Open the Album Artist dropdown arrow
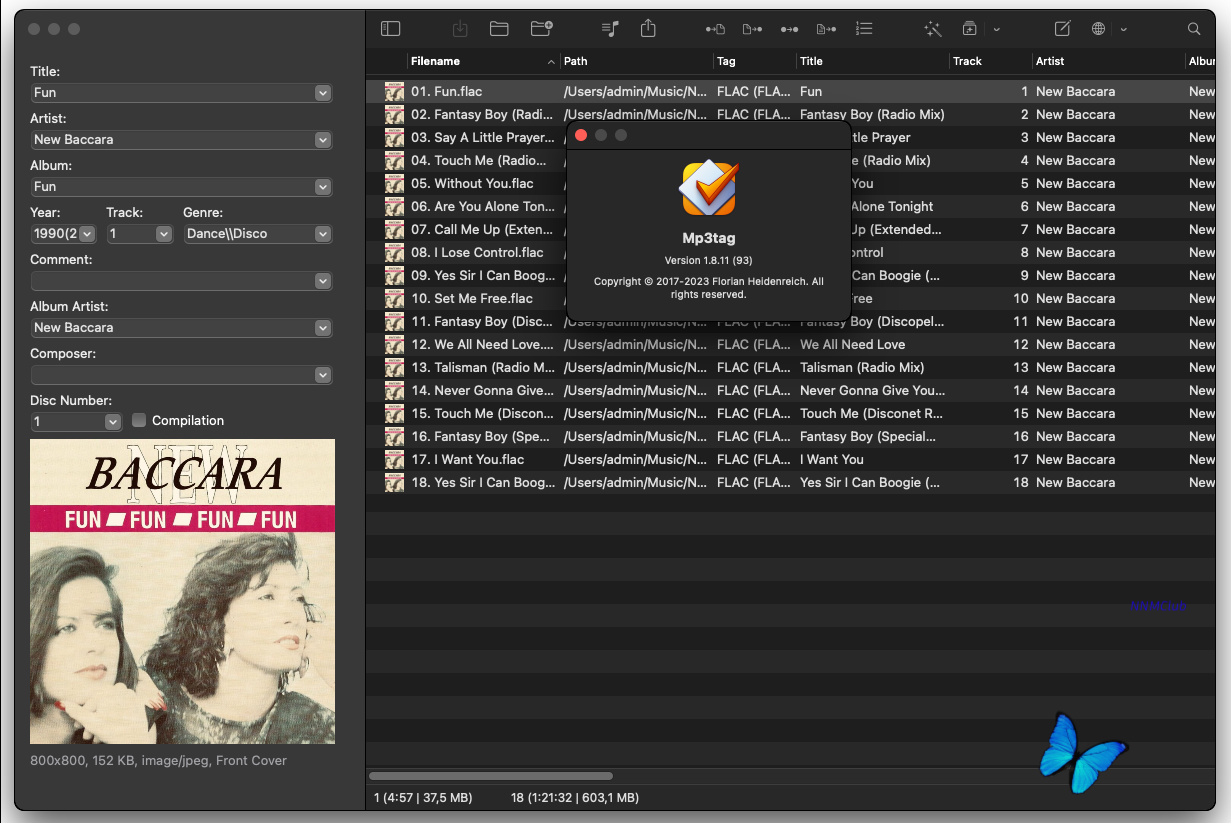This screenshot has width=1231, height=823. click(x=322, y=328)
